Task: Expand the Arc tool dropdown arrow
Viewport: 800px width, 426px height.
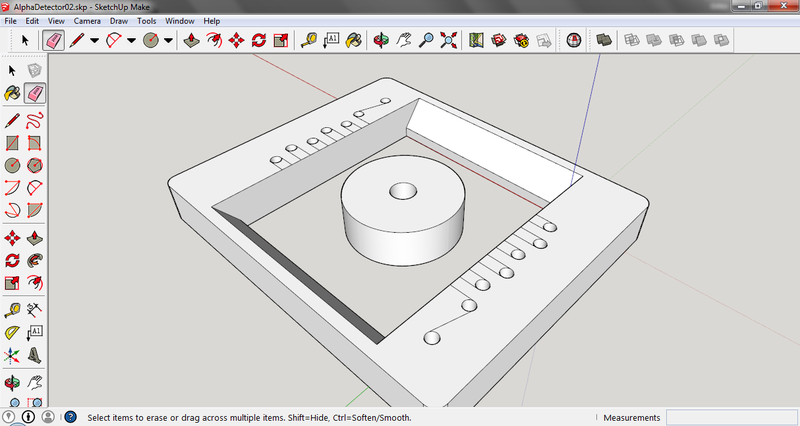Action: coord(132,41)
